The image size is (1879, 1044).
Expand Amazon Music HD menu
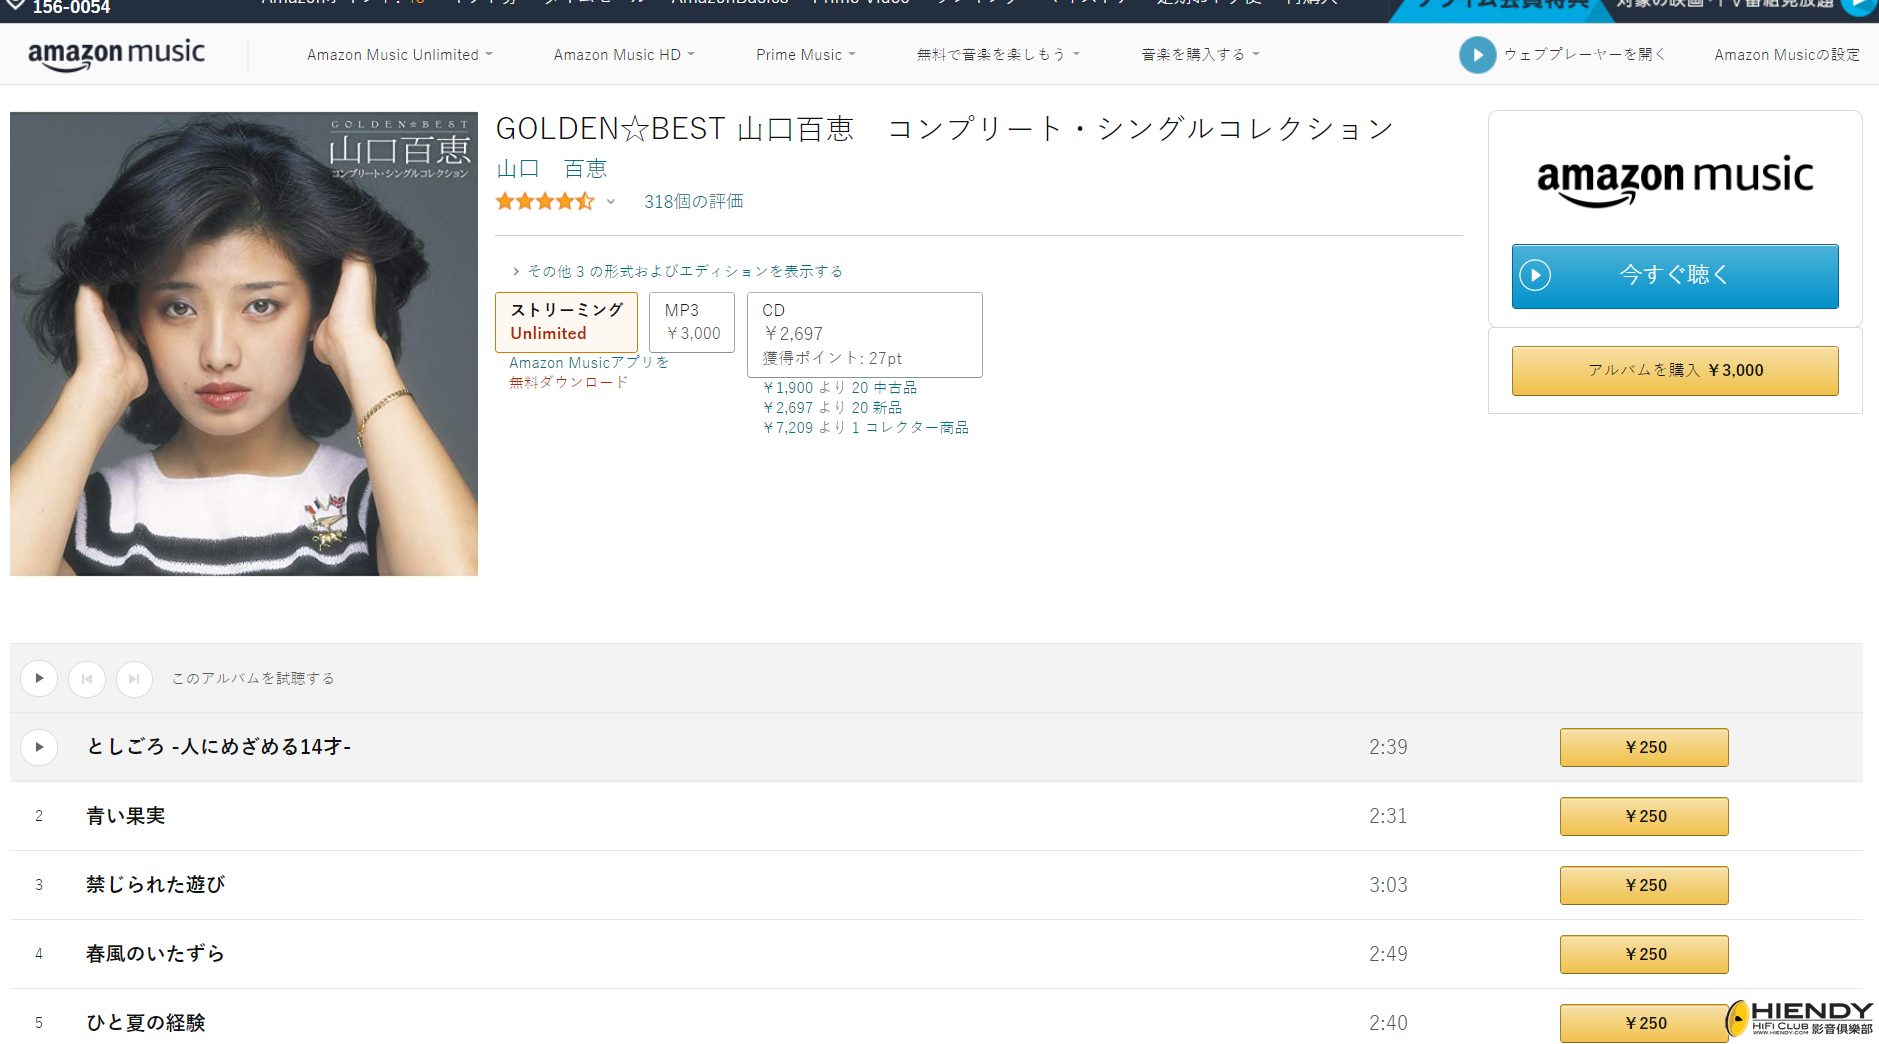point(624,55)
